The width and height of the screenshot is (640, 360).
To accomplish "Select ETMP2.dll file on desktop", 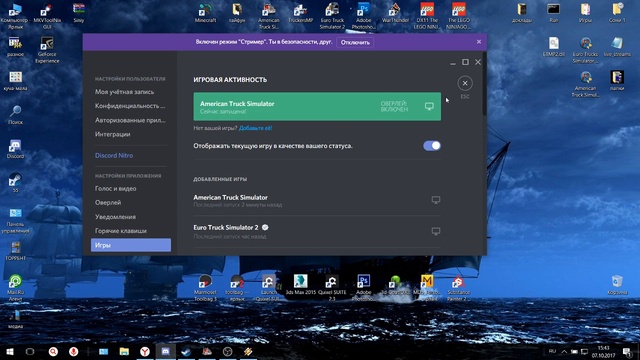I will pyautogui.click(x=553, y=47).
